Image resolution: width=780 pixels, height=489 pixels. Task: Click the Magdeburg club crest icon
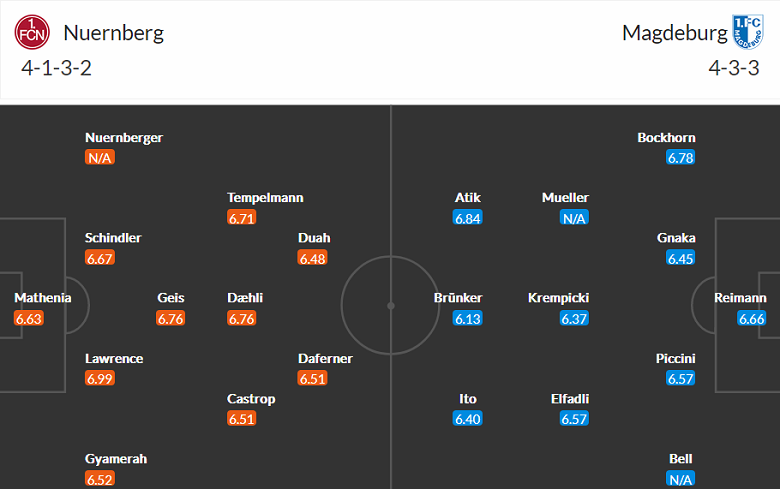(748, 32)
